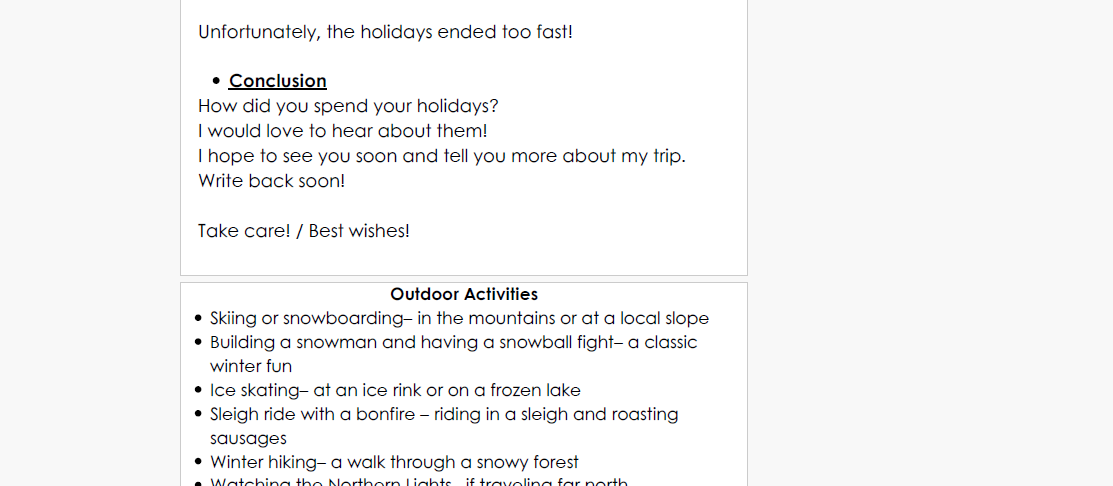Click the line 'Unfortunately, the holidays ended too fast!'

pos(385,31)
